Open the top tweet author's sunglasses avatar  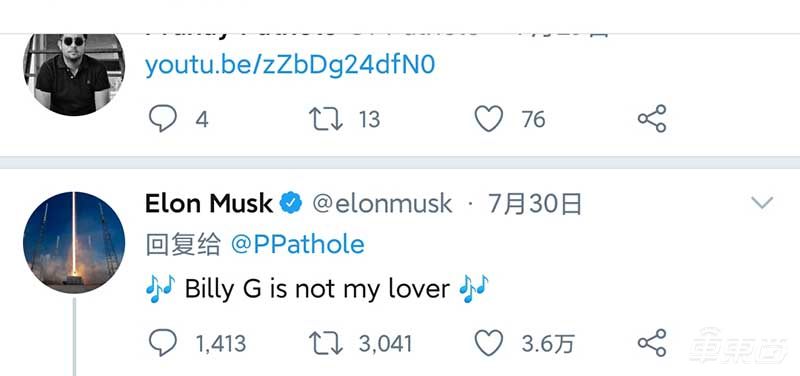(x=74, y=74)
